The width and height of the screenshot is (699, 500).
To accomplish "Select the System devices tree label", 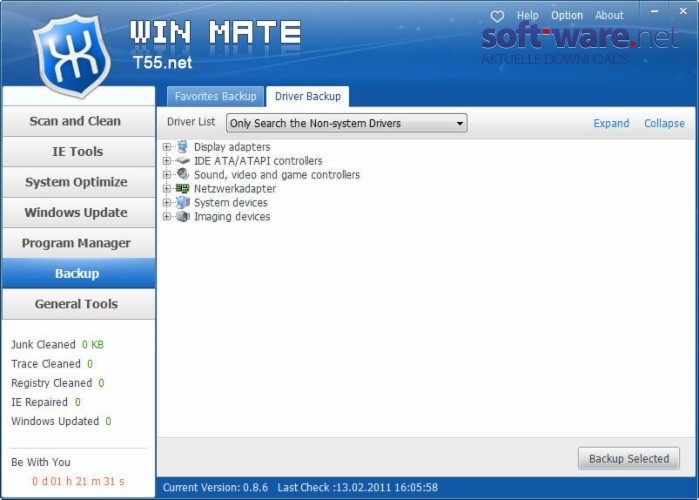I will (x=230, y=203).
